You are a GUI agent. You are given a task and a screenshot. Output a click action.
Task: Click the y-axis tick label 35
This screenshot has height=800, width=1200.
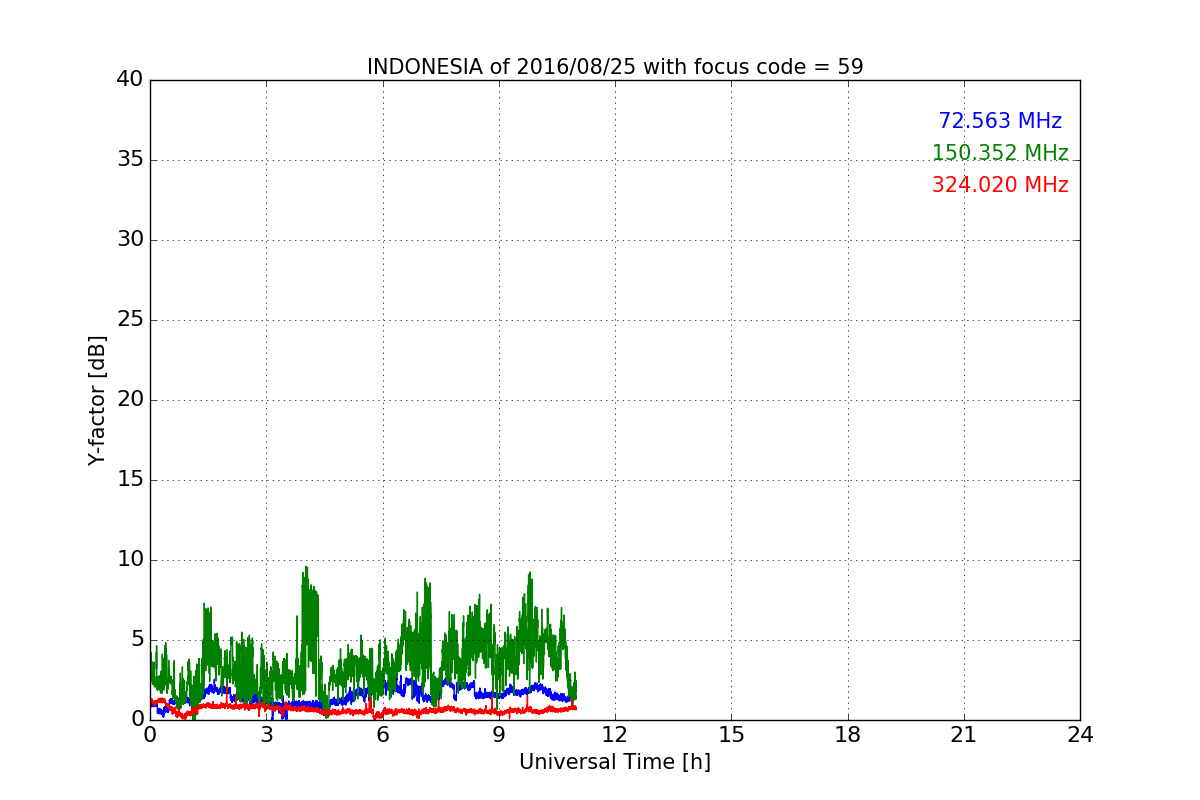click(x=130, y=160)
